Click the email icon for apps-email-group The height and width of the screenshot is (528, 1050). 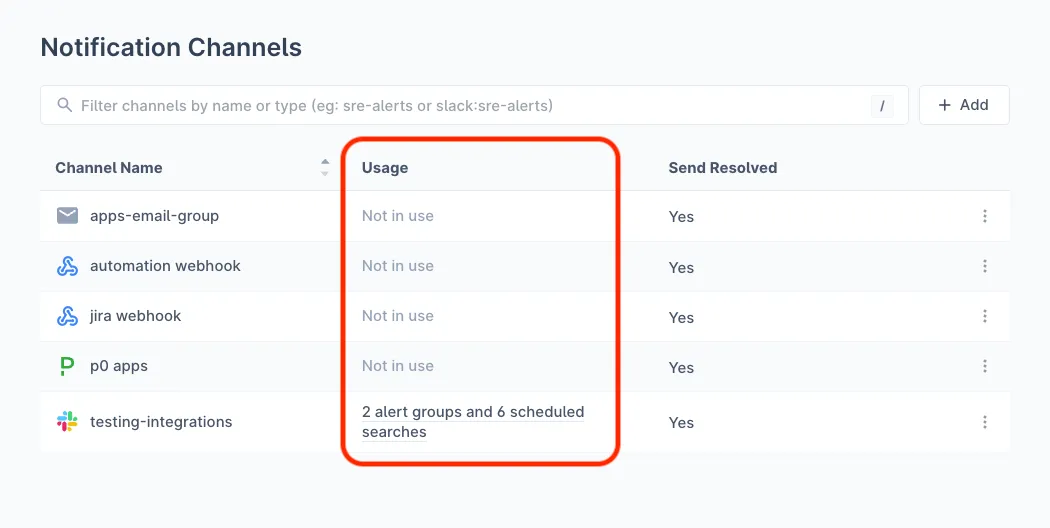coord(67,216)
